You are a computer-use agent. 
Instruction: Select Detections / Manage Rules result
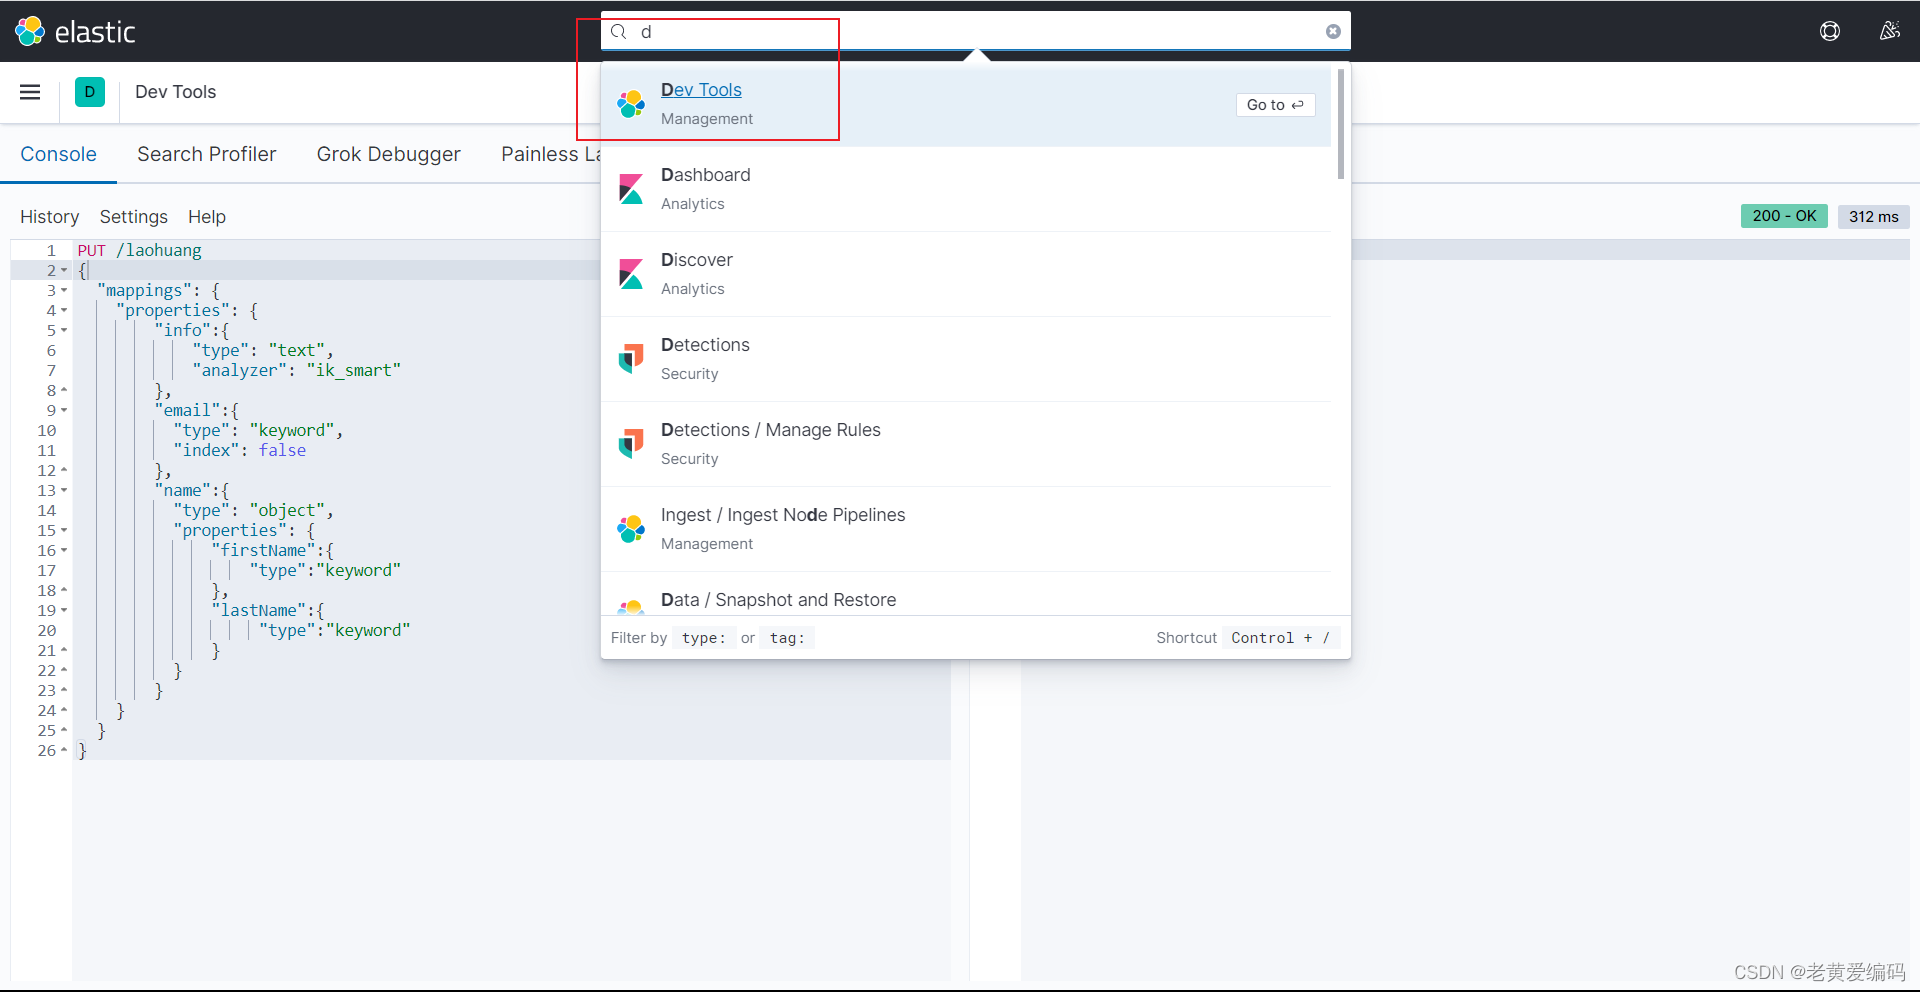point(966,444)
